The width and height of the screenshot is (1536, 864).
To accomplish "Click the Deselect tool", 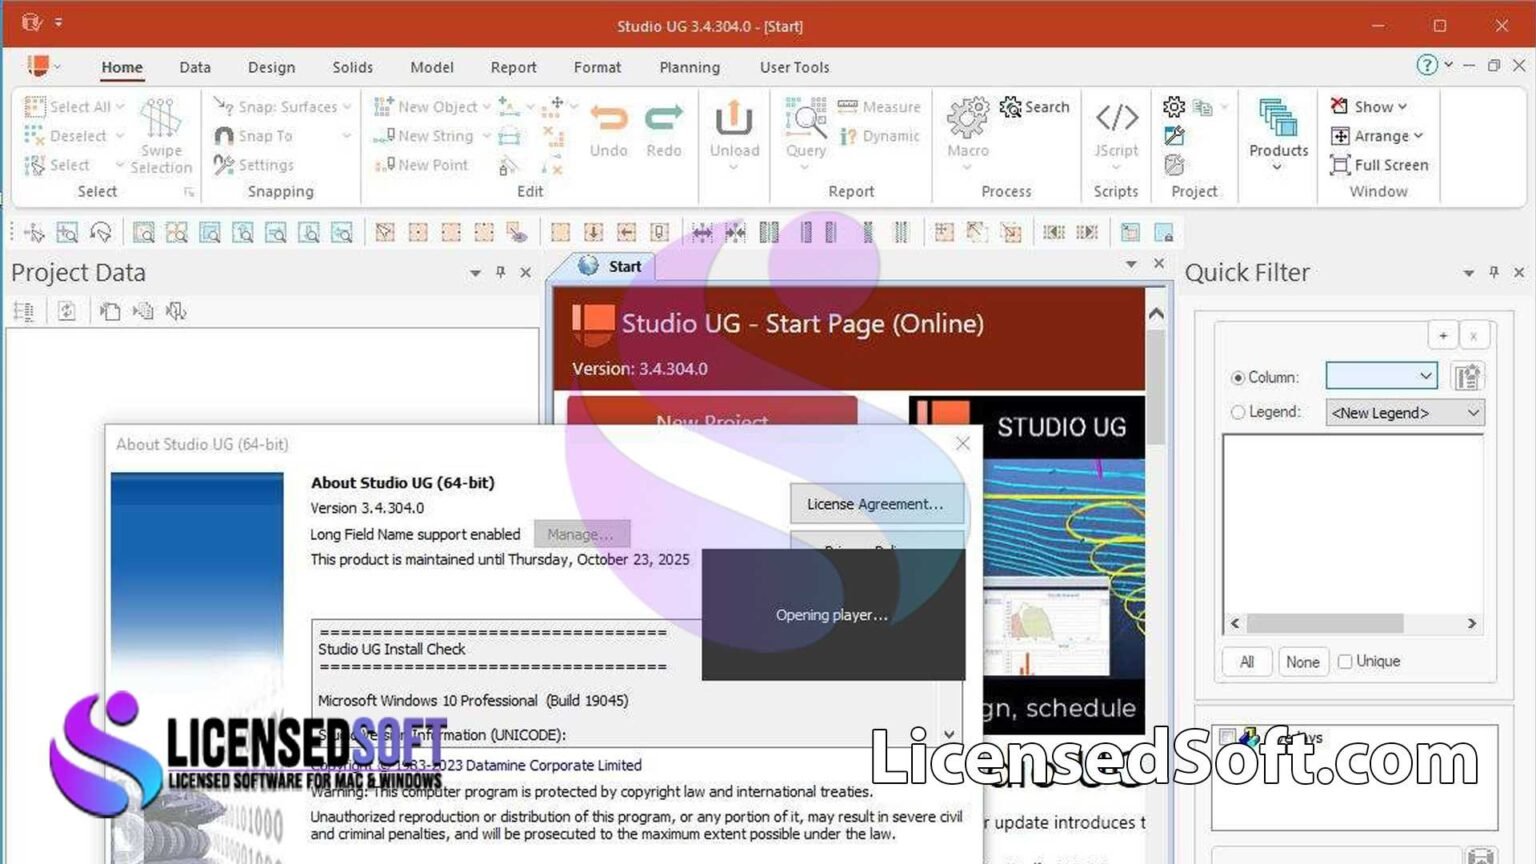I will click(65, 136).
